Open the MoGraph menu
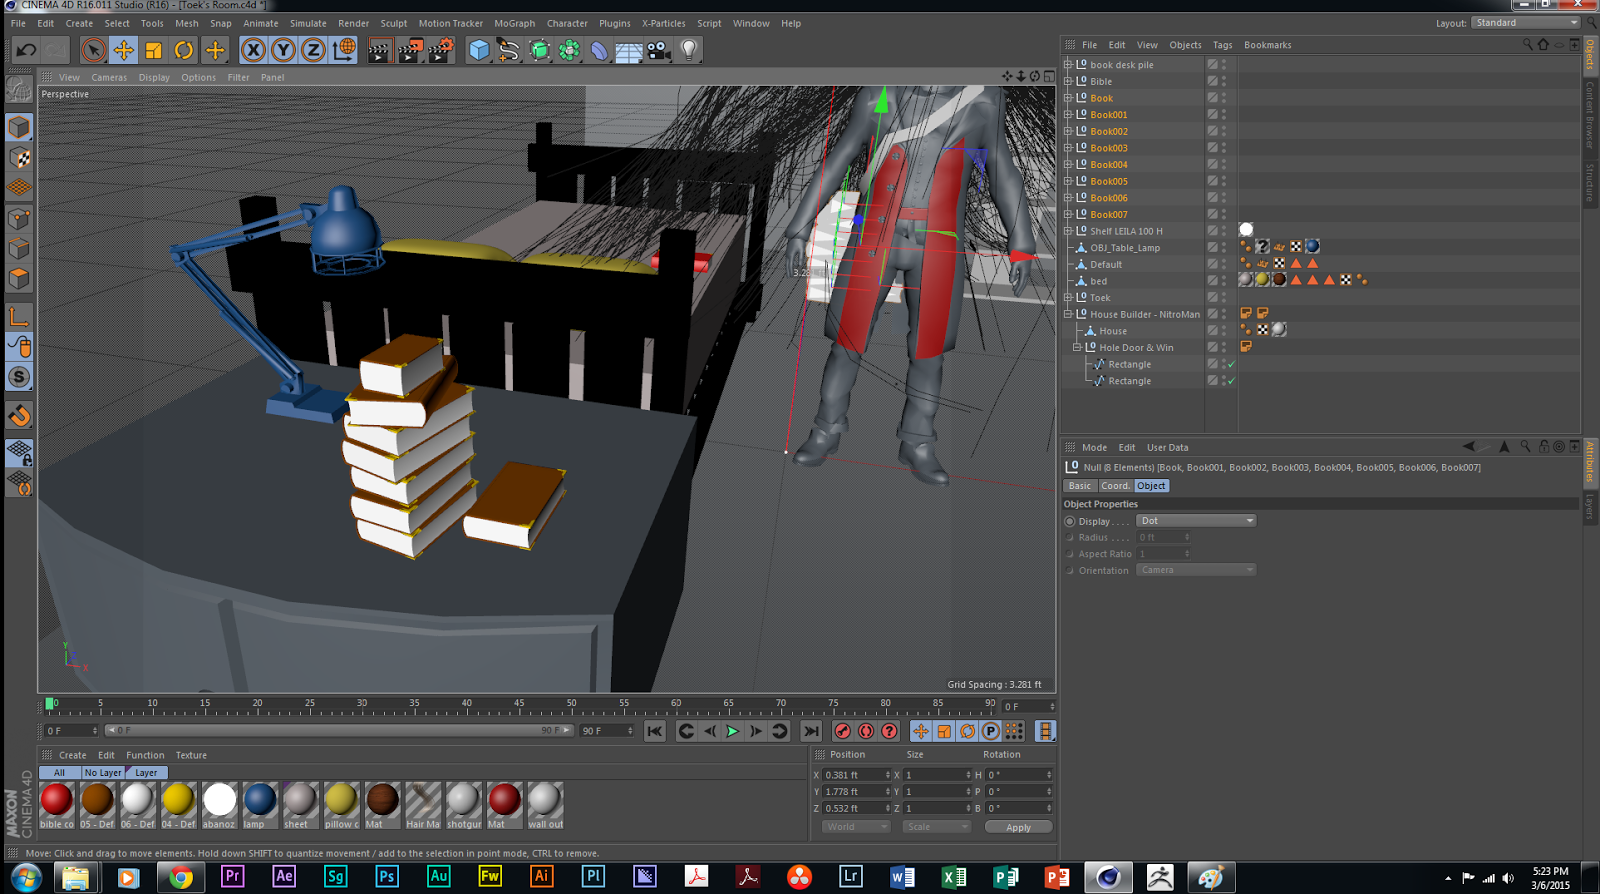The width and height of the screenshot is (1600, 894). (x=514, y=23)
